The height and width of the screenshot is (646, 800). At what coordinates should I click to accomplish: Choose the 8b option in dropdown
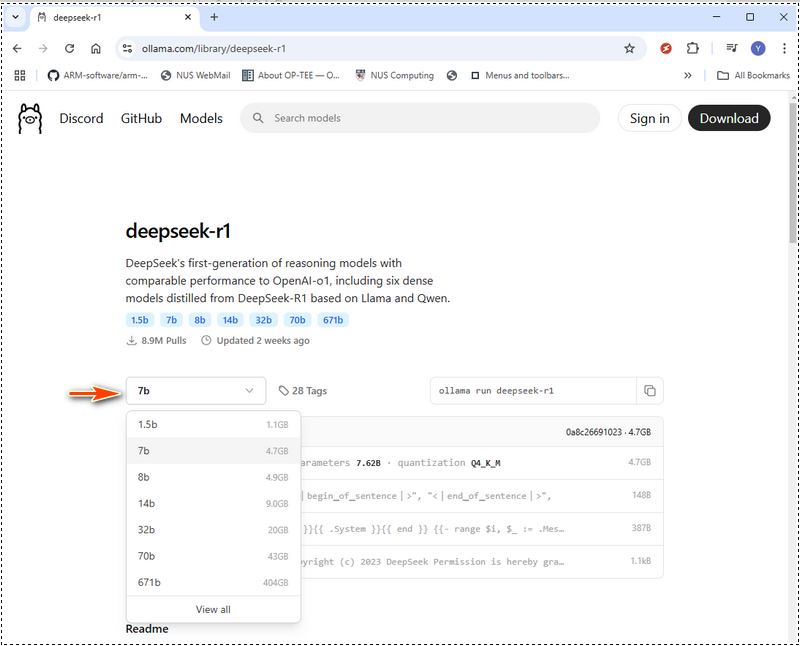[213, 477]
